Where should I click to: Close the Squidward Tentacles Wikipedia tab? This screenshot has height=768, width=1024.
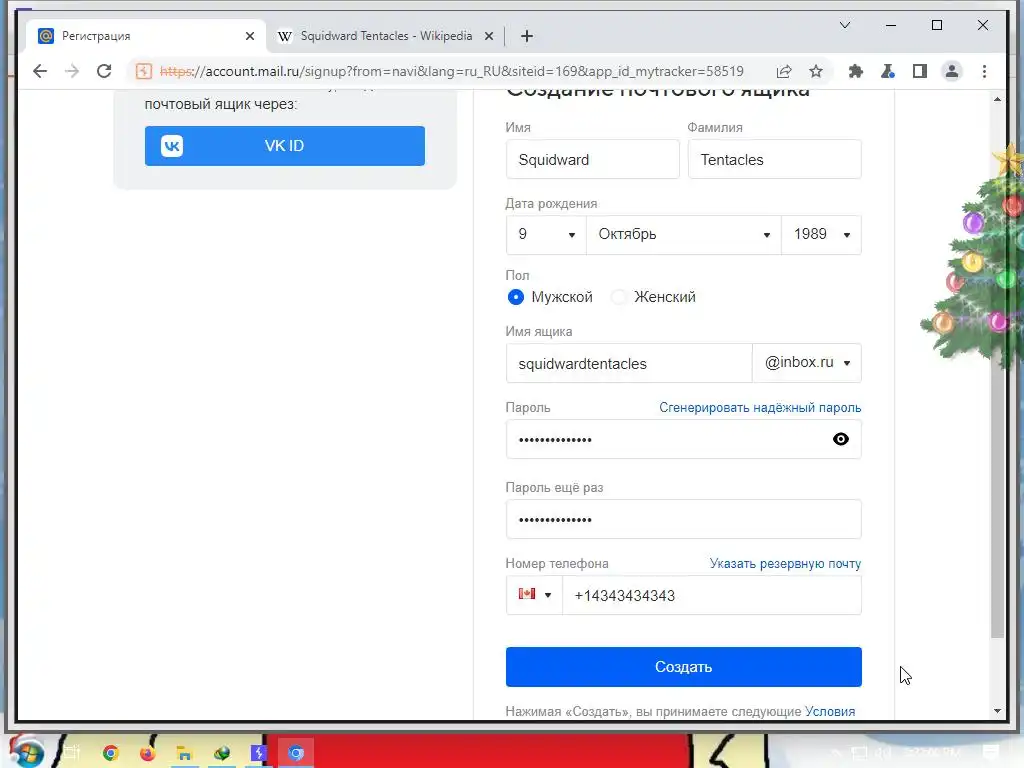488,36
